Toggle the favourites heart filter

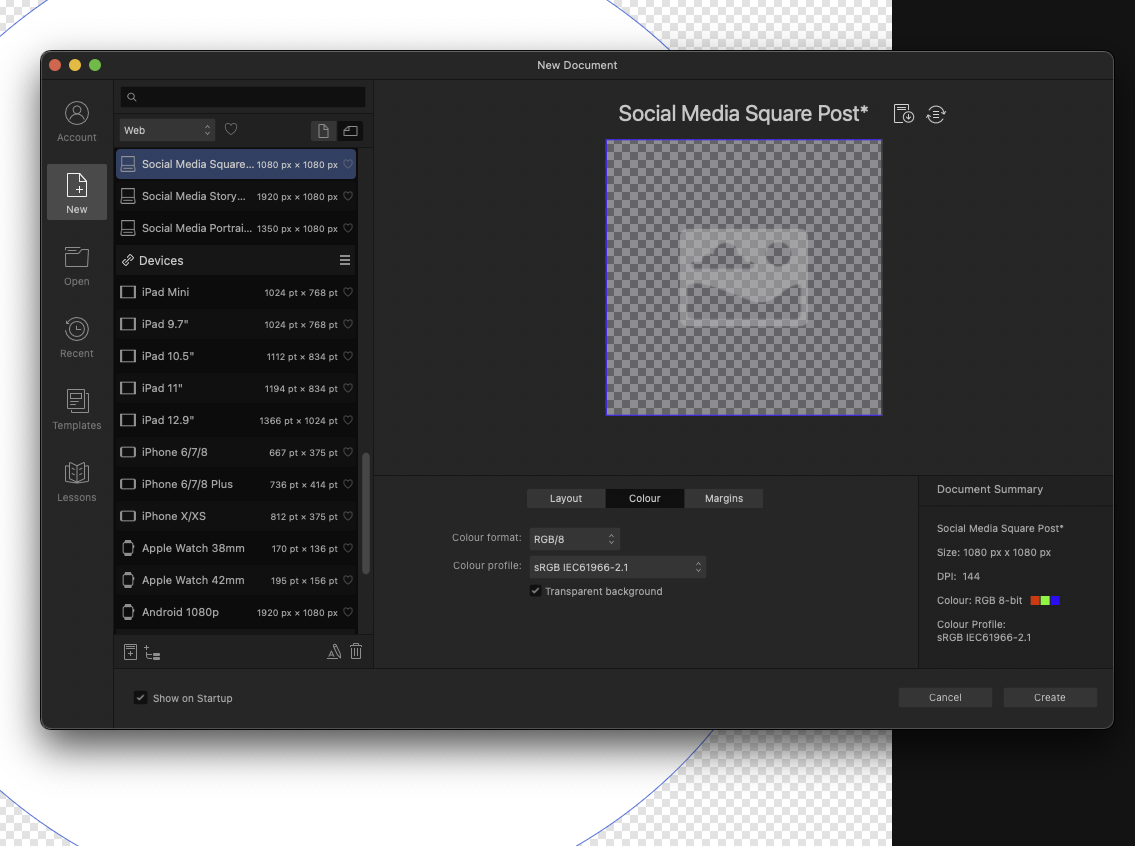[x=231, y=130]
